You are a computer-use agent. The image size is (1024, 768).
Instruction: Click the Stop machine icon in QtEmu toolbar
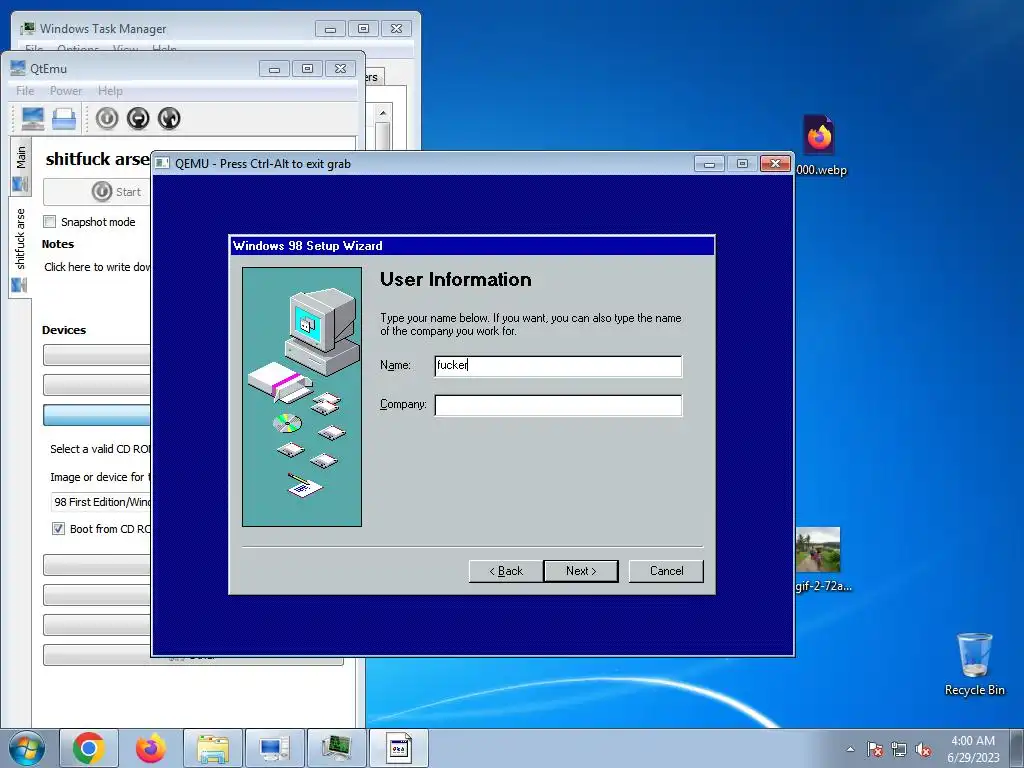138,118
